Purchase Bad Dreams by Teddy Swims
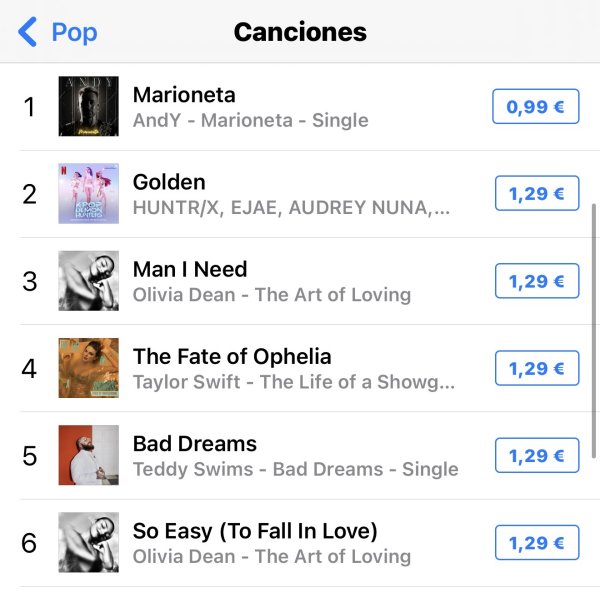The height and width of the screenshot is (592, 600). click(536, 455)
